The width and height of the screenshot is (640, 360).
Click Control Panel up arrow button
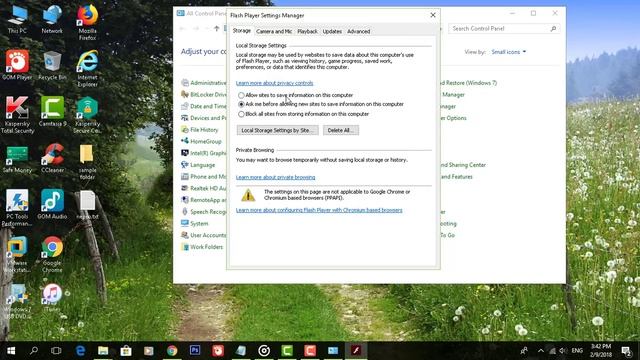click(216, 28)
